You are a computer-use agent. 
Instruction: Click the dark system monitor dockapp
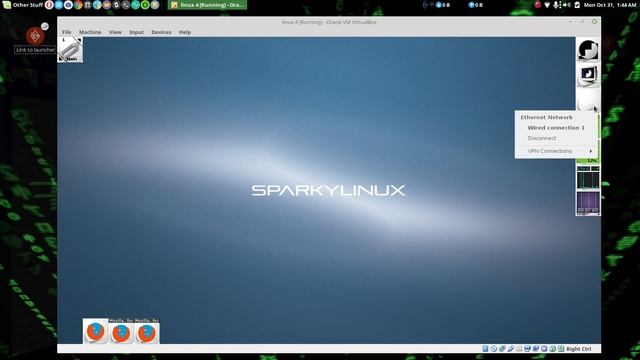588,178
